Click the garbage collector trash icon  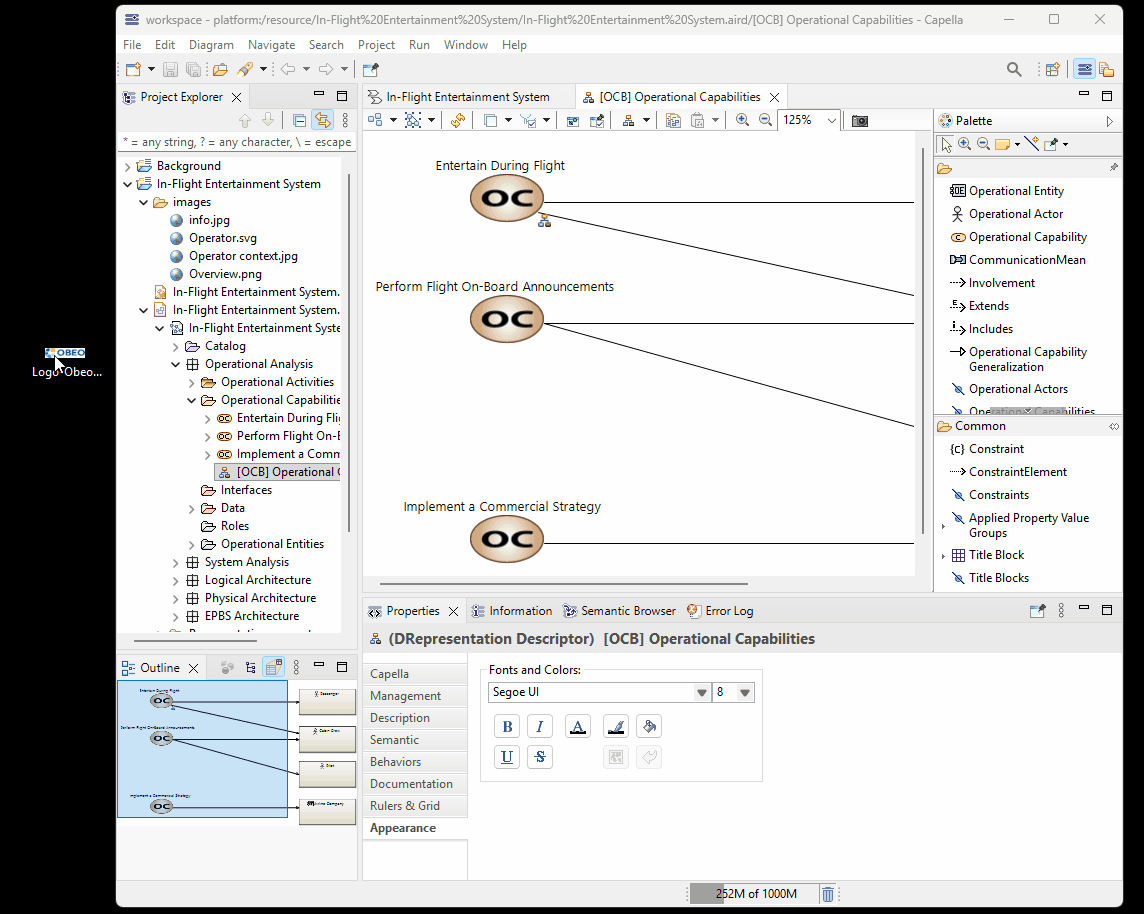(x=828, y=894)
